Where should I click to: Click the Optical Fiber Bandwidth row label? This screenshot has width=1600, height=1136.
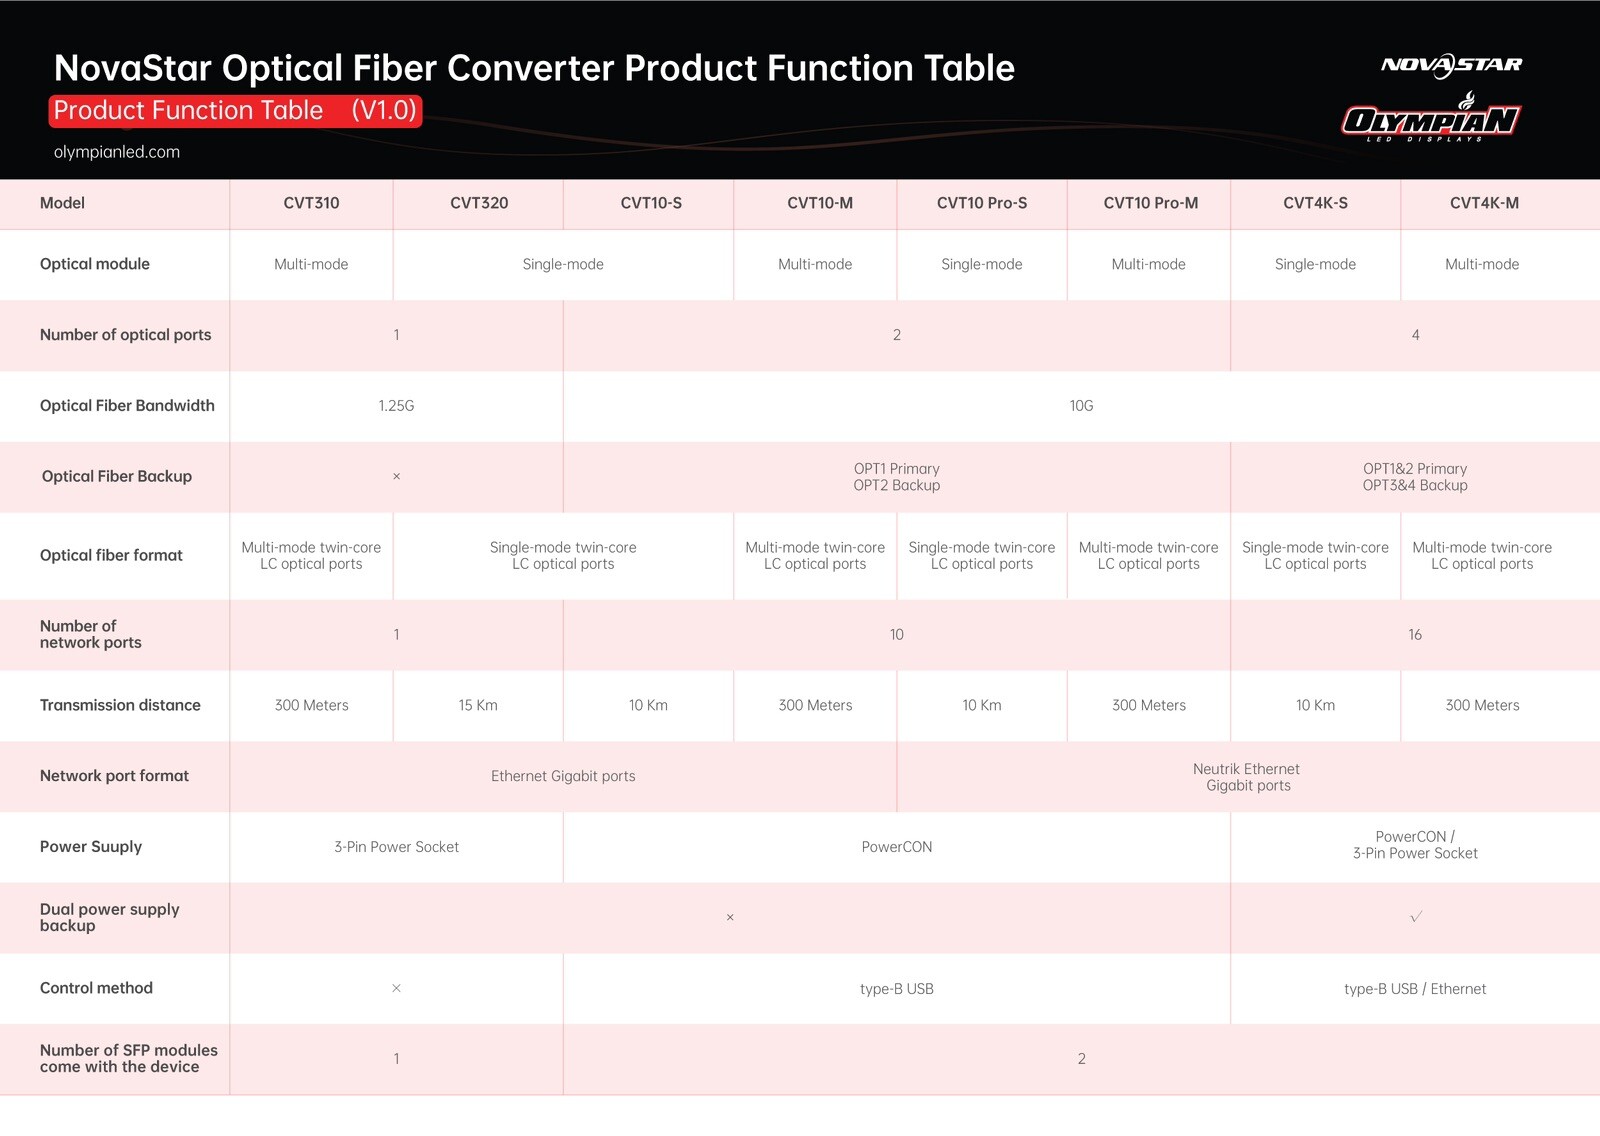127,406
